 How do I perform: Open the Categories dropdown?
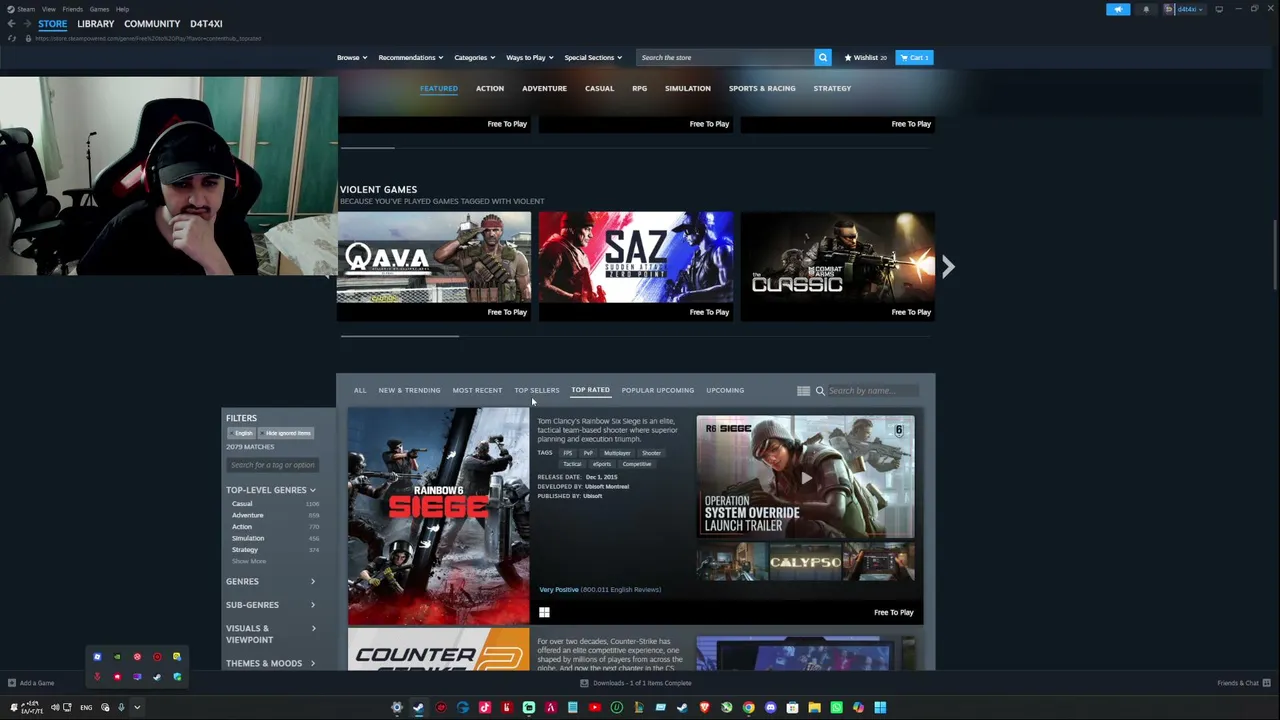[475, 57]
